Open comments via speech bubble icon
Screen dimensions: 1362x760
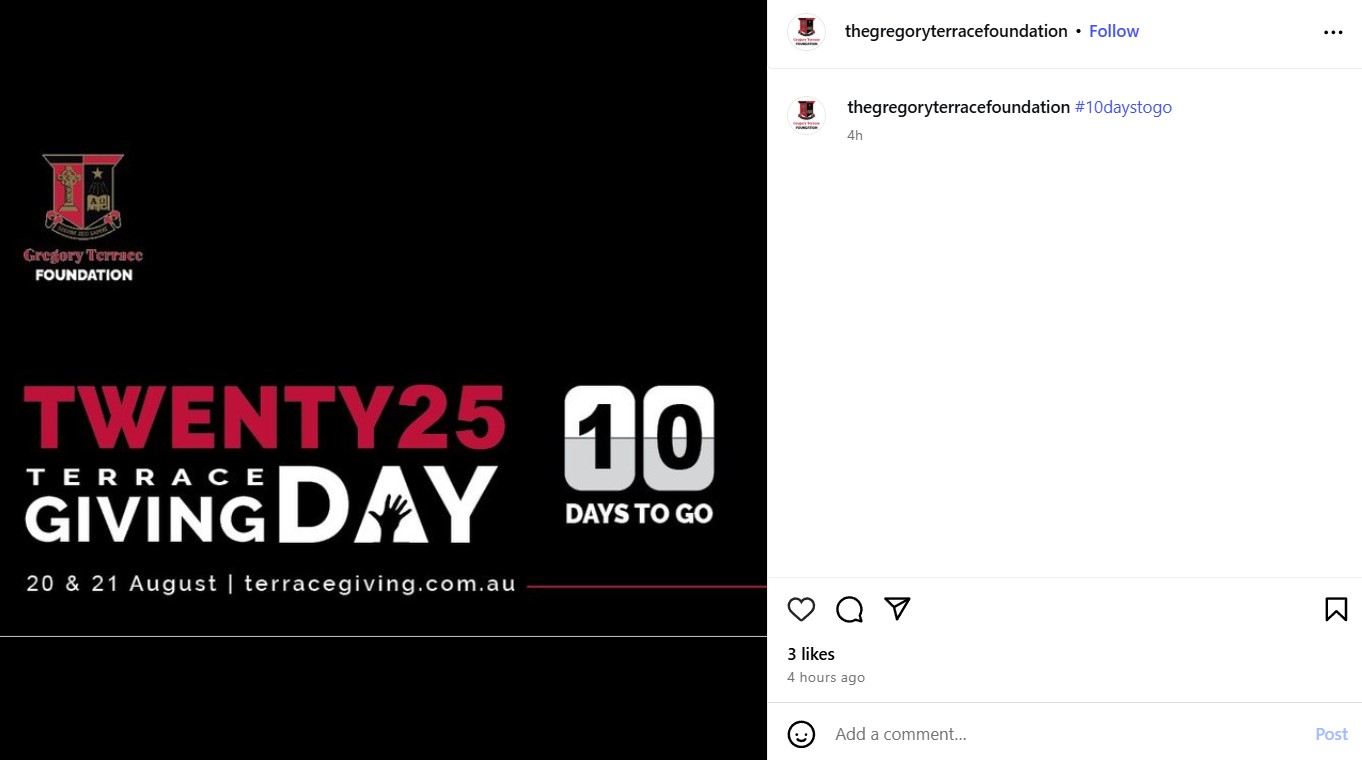[849, 609]
